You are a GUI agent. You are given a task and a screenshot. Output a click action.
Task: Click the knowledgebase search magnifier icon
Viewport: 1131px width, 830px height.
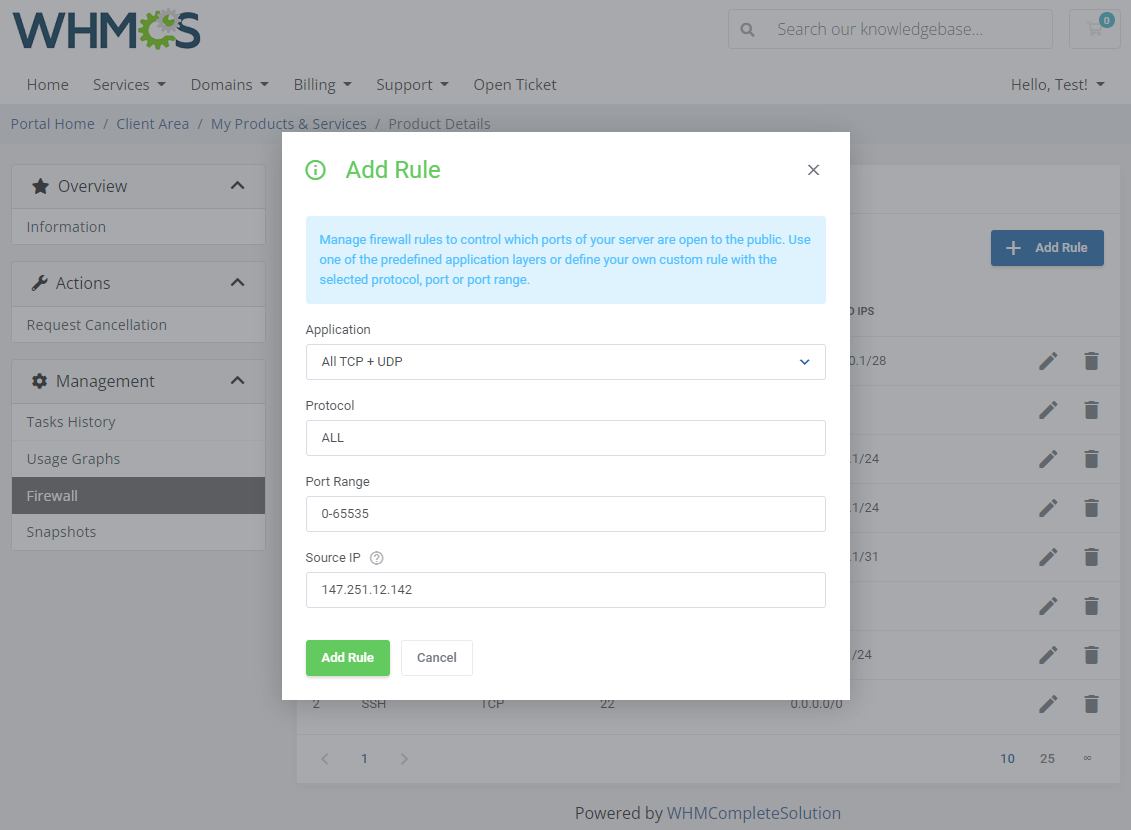[747, 30]
